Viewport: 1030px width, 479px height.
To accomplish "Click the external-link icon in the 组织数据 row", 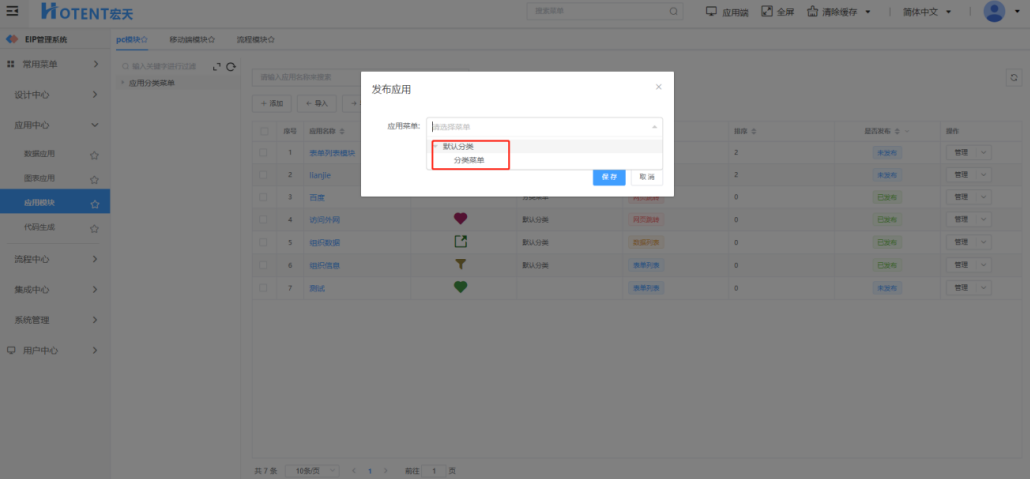I will tap(460, 242).
